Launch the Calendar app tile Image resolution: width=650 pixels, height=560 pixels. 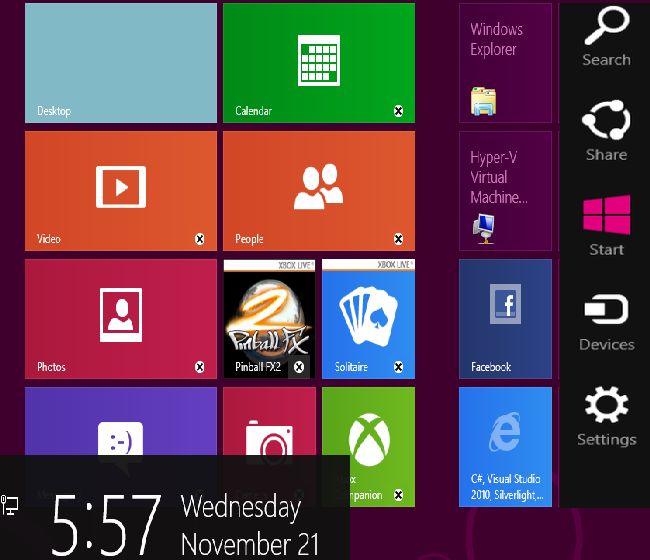coord(319,63)
